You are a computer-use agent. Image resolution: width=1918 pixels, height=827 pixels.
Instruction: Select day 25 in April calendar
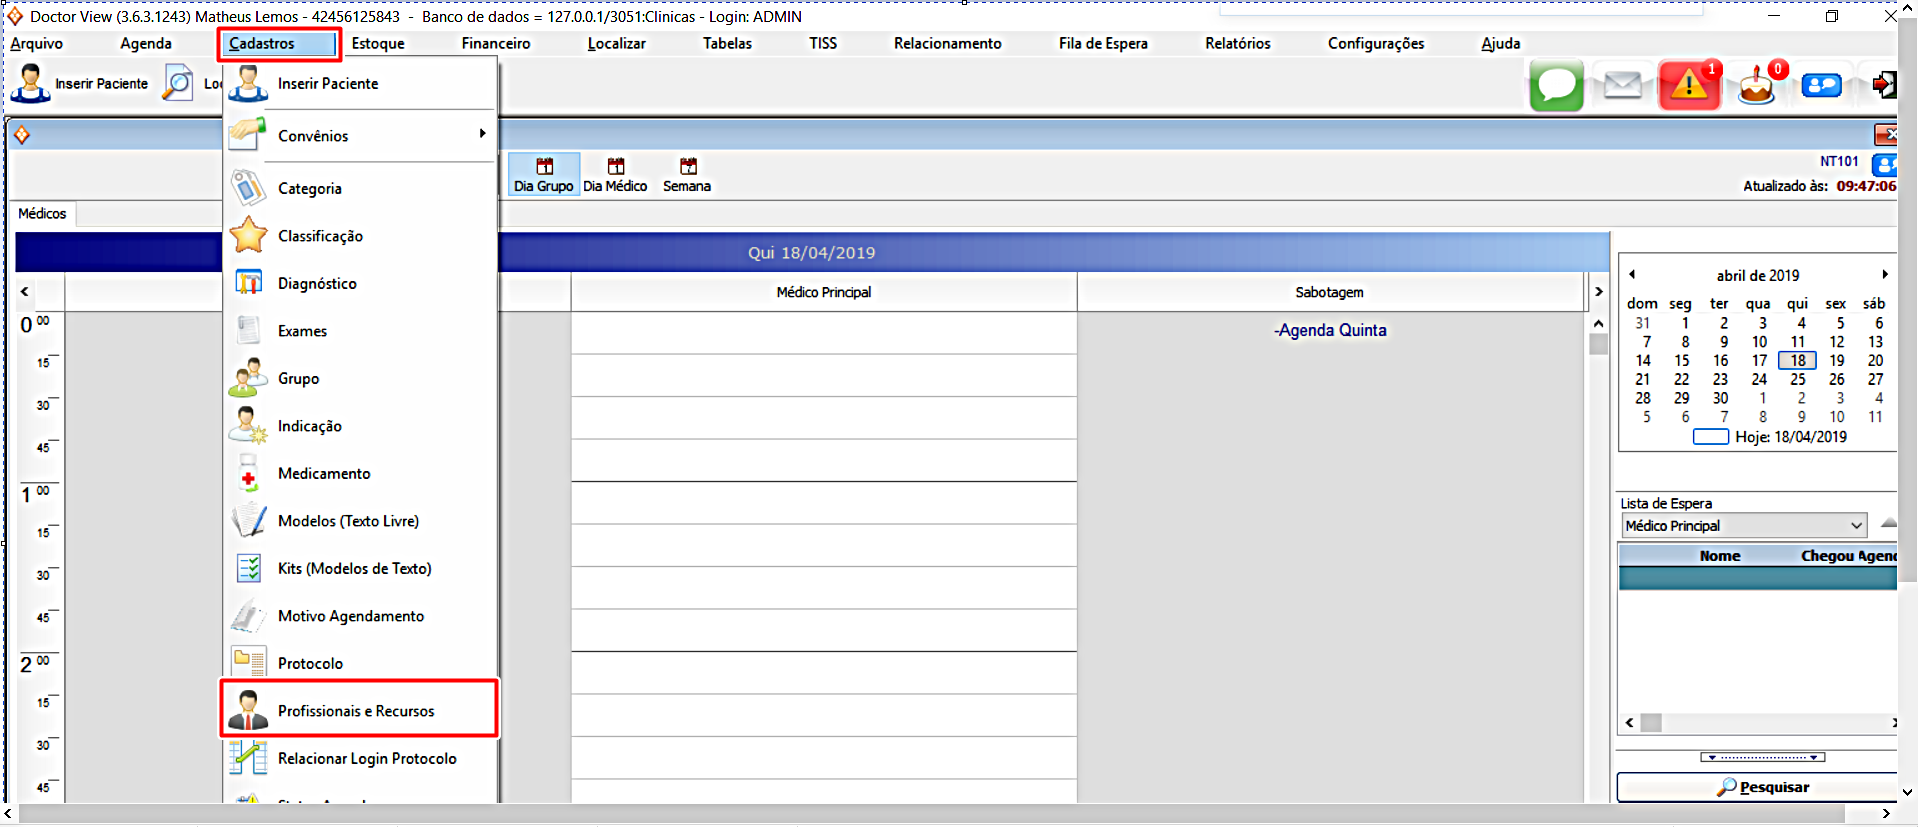click(x=1798, y=380)
